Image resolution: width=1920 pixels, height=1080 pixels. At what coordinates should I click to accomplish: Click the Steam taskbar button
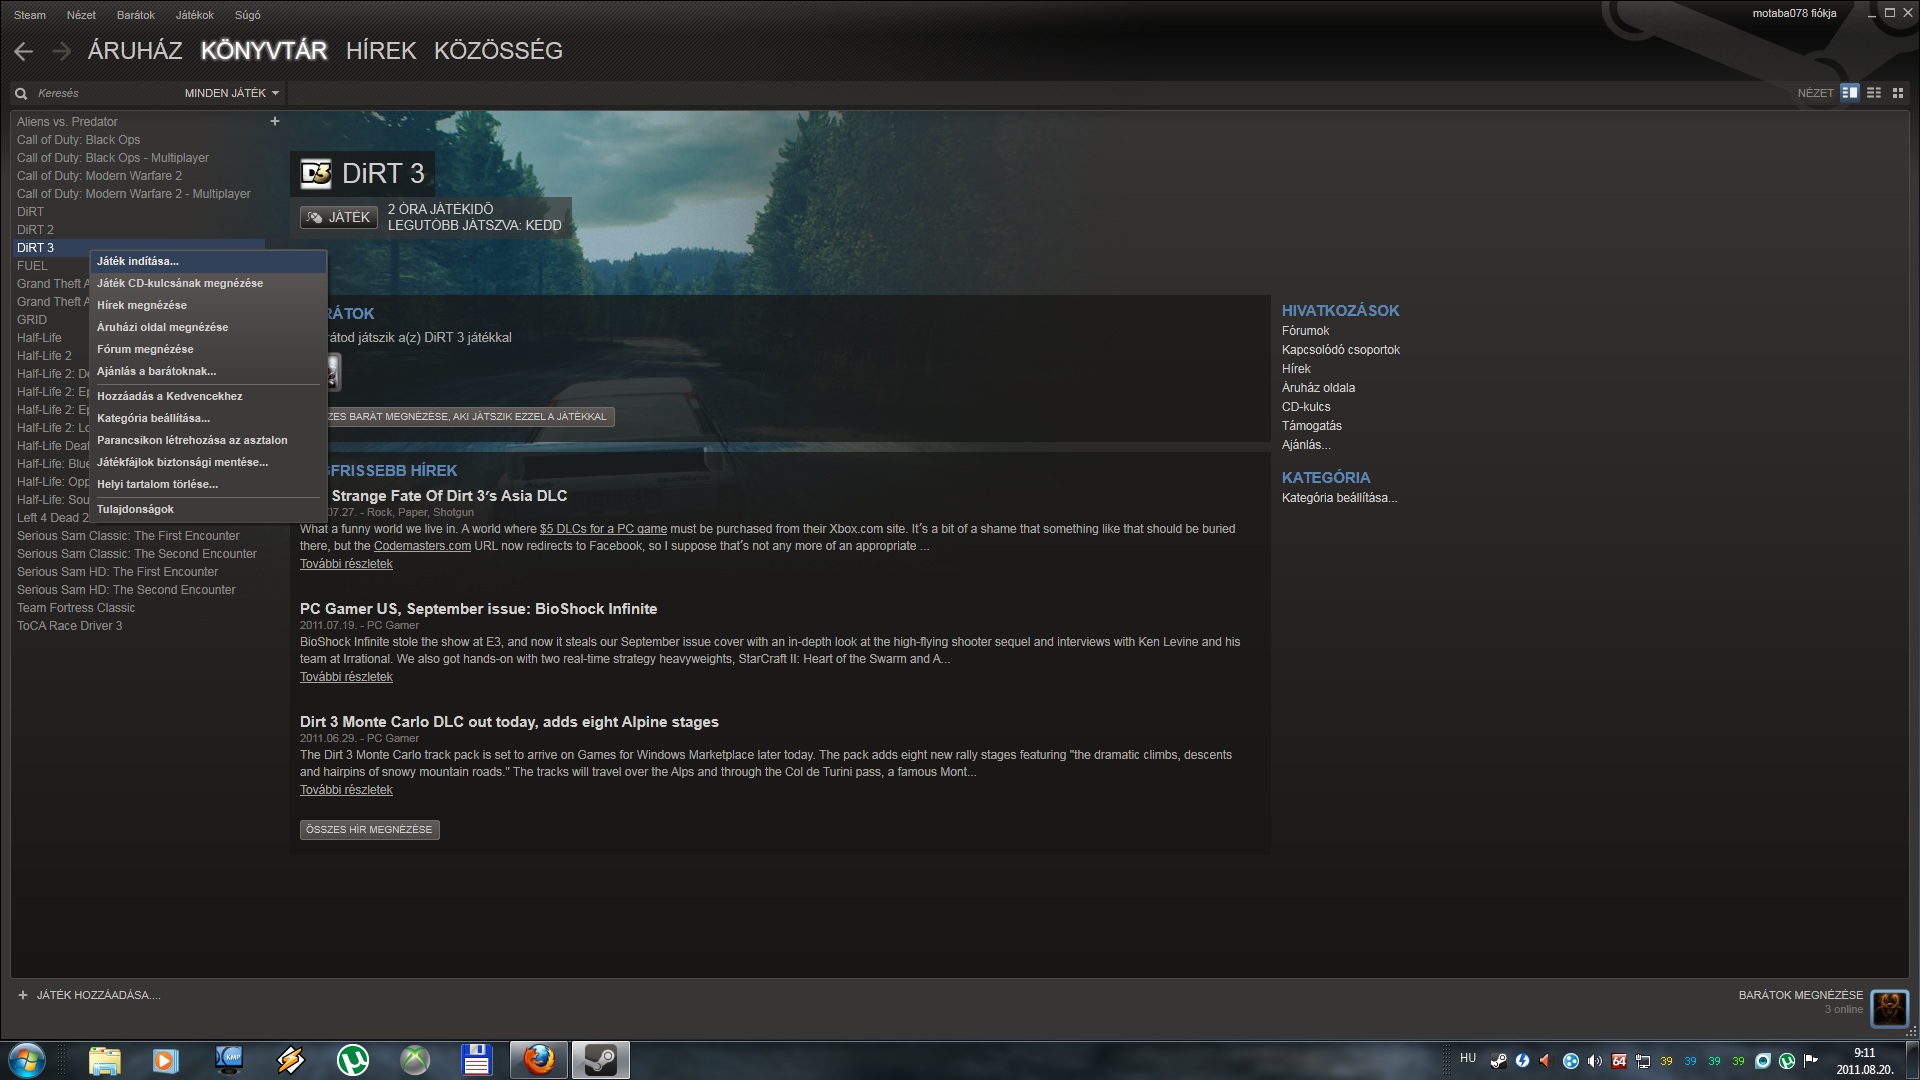[x=601, y=1060]
